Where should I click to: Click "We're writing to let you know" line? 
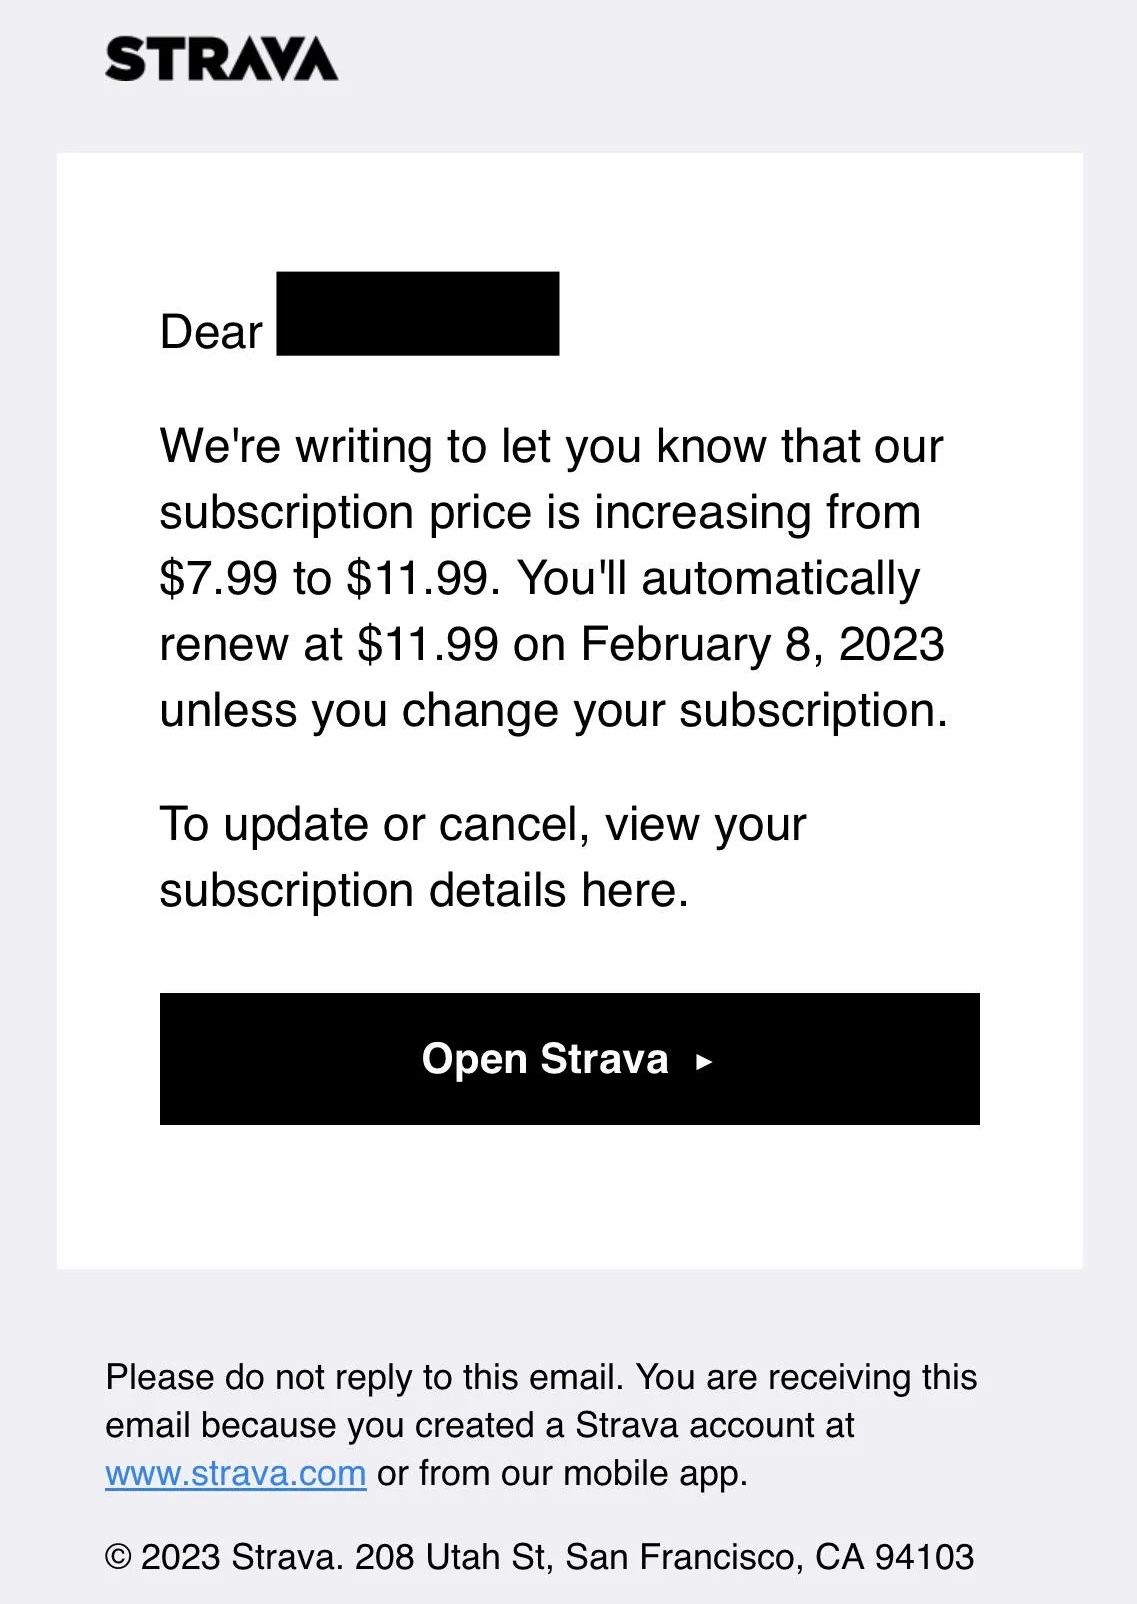click(550, 446)
